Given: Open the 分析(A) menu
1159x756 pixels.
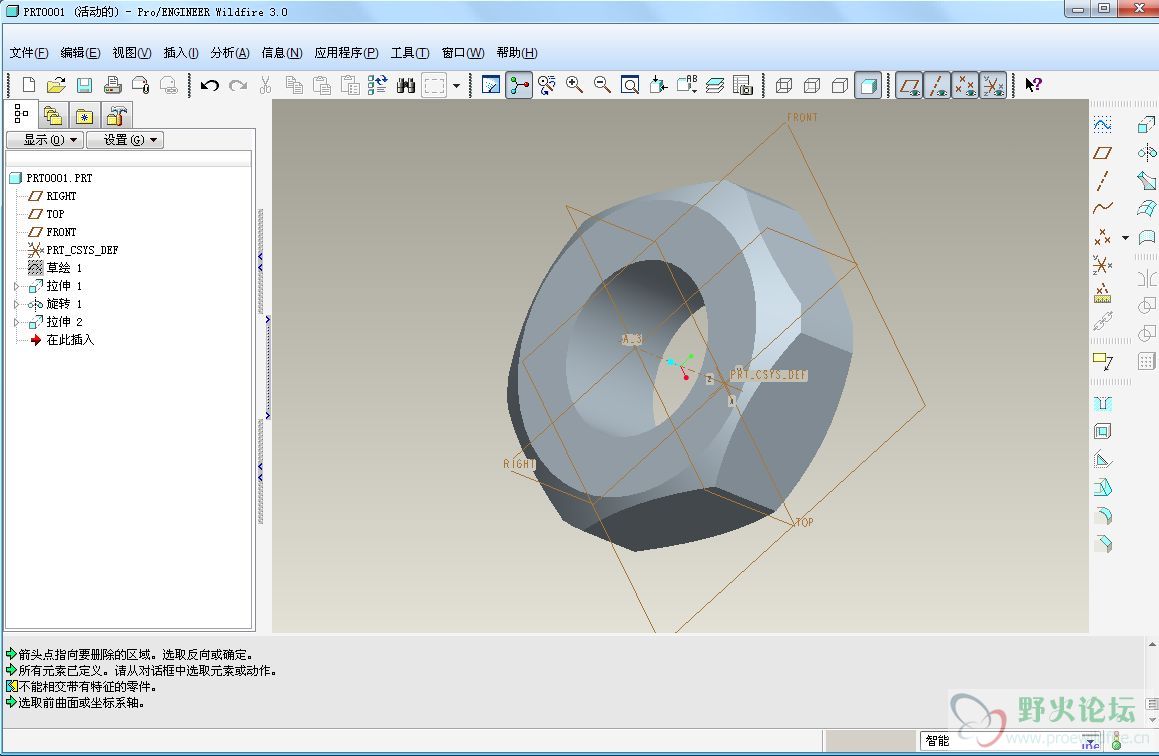Looking at the screenshot, I should pos(230,52).
